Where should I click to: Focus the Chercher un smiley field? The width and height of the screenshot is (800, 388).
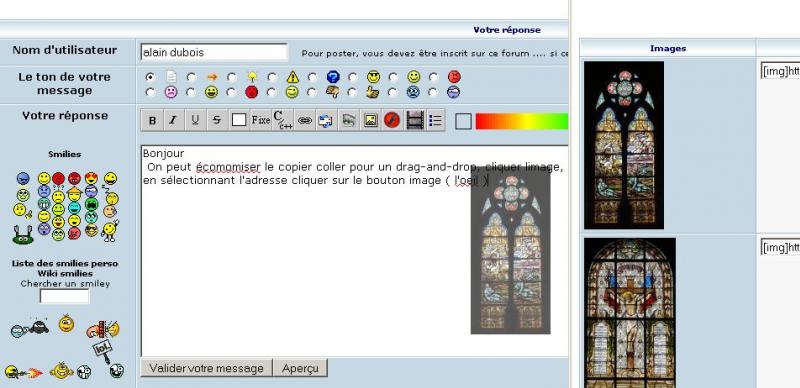65,296
